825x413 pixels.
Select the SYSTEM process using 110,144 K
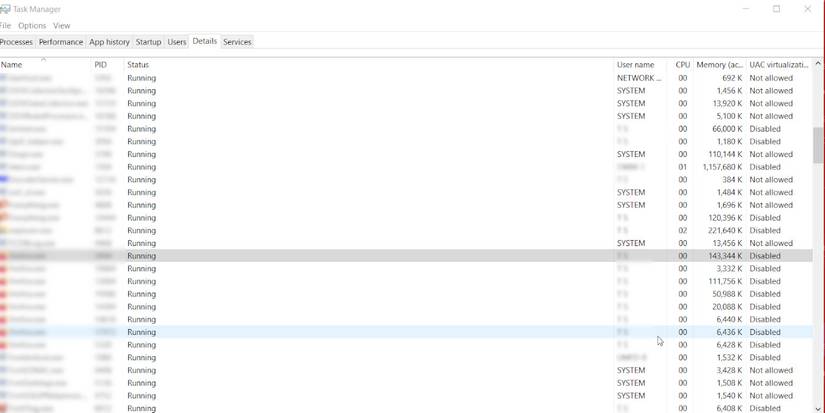406,154
